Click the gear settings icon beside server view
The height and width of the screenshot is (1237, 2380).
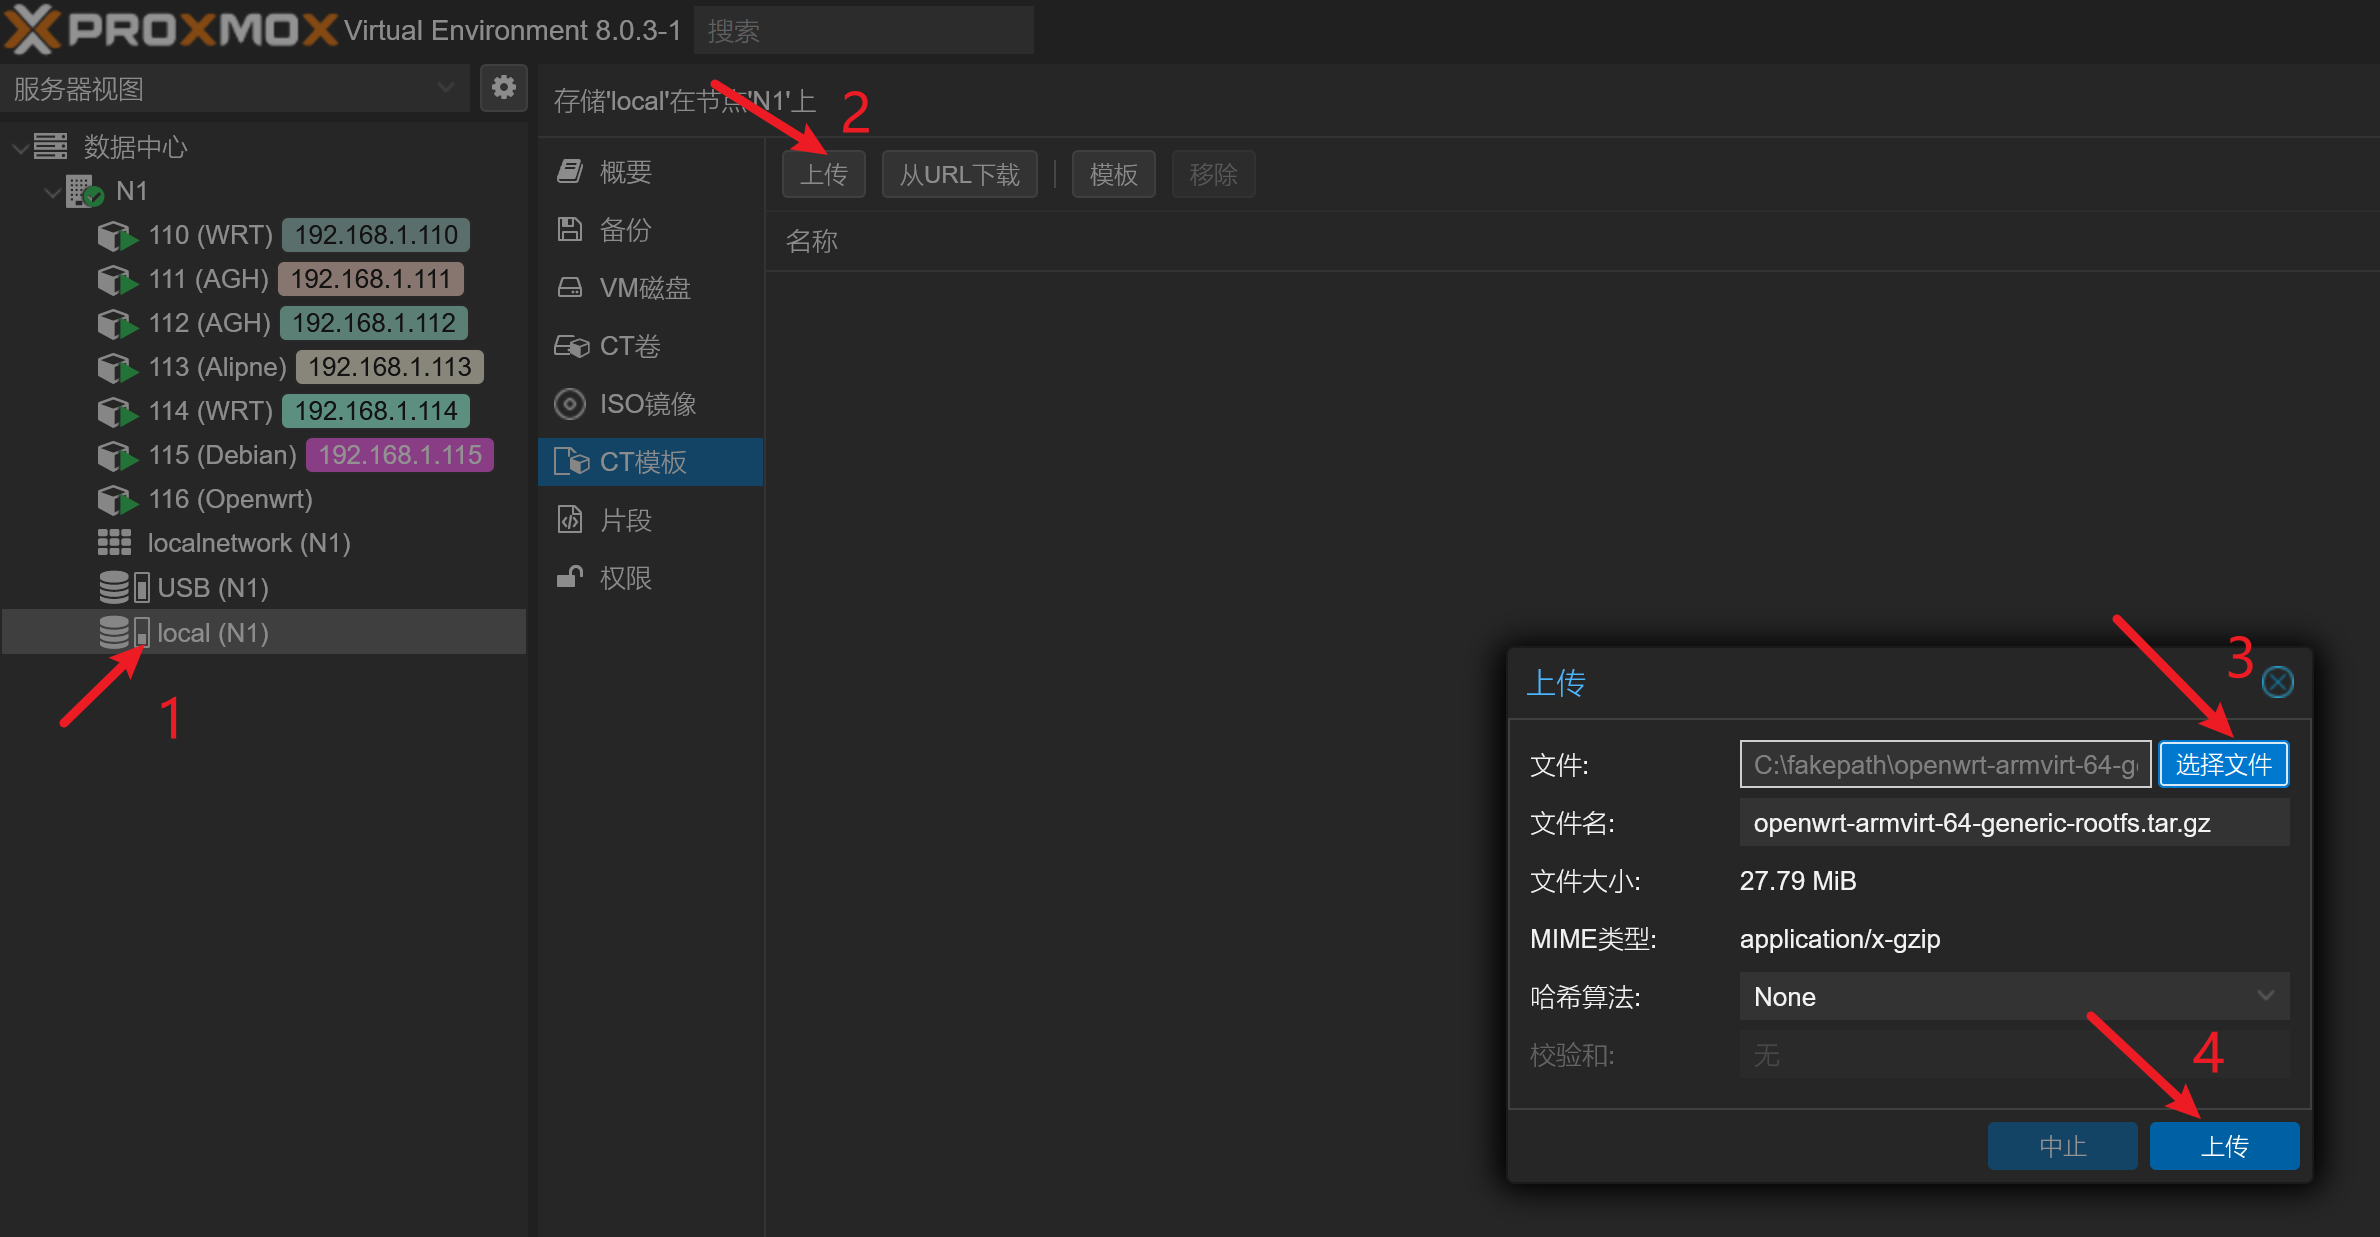503,88
